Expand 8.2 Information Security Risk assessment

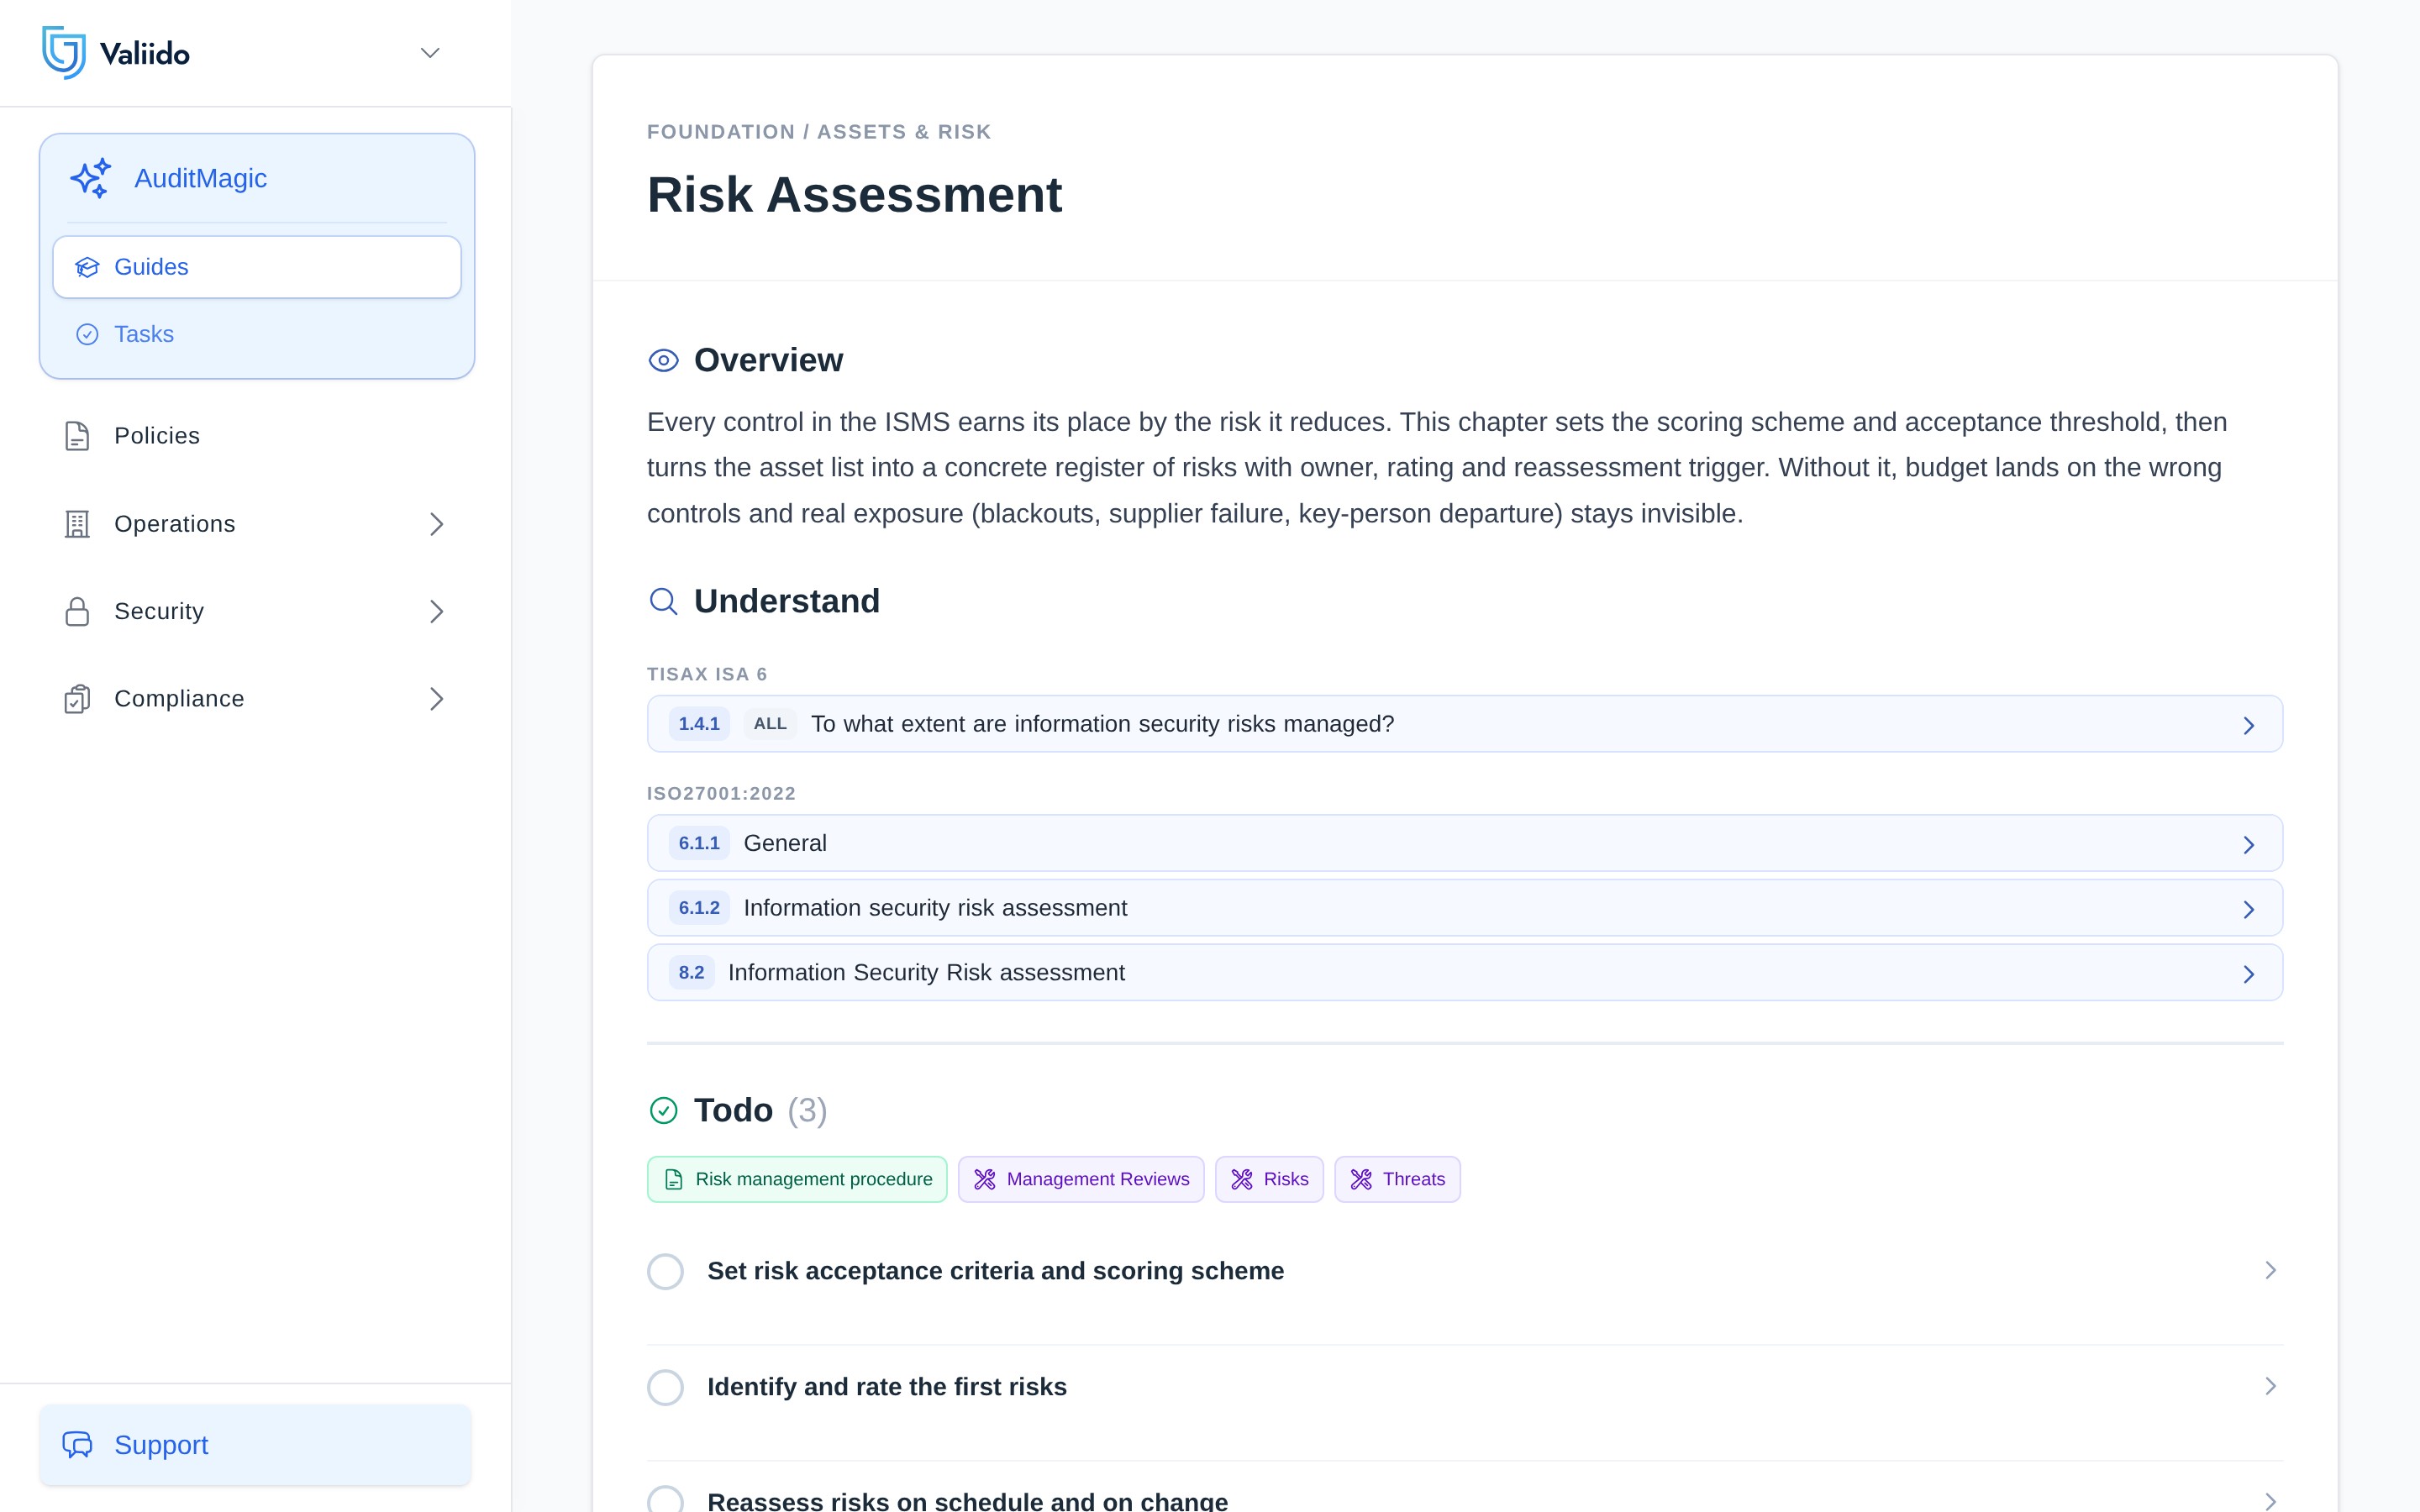[1464, 972]
